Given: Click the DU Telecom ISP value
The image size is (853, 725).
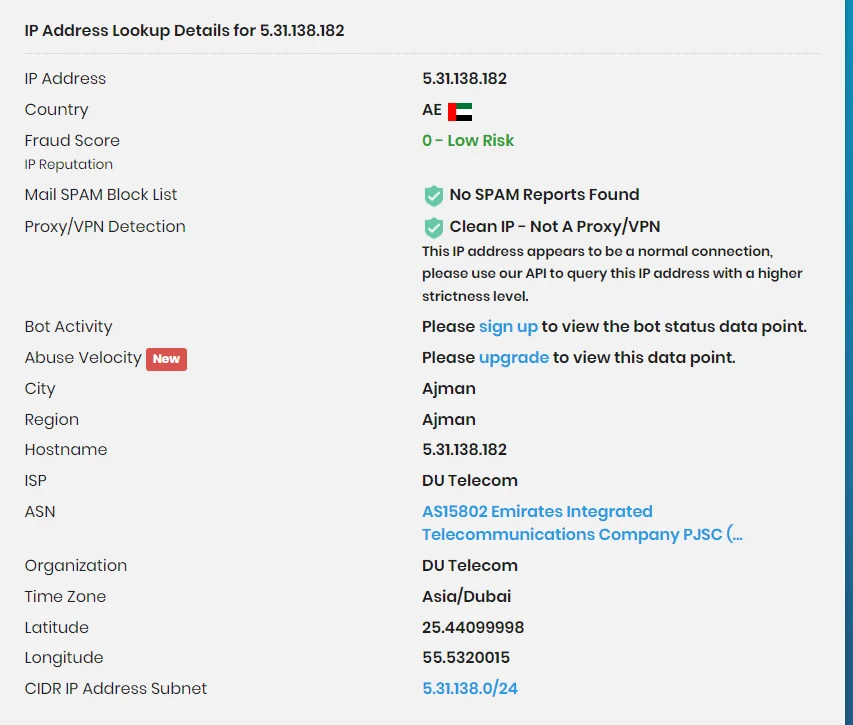Looking at the screenshot, I should [x=470, y=481].
